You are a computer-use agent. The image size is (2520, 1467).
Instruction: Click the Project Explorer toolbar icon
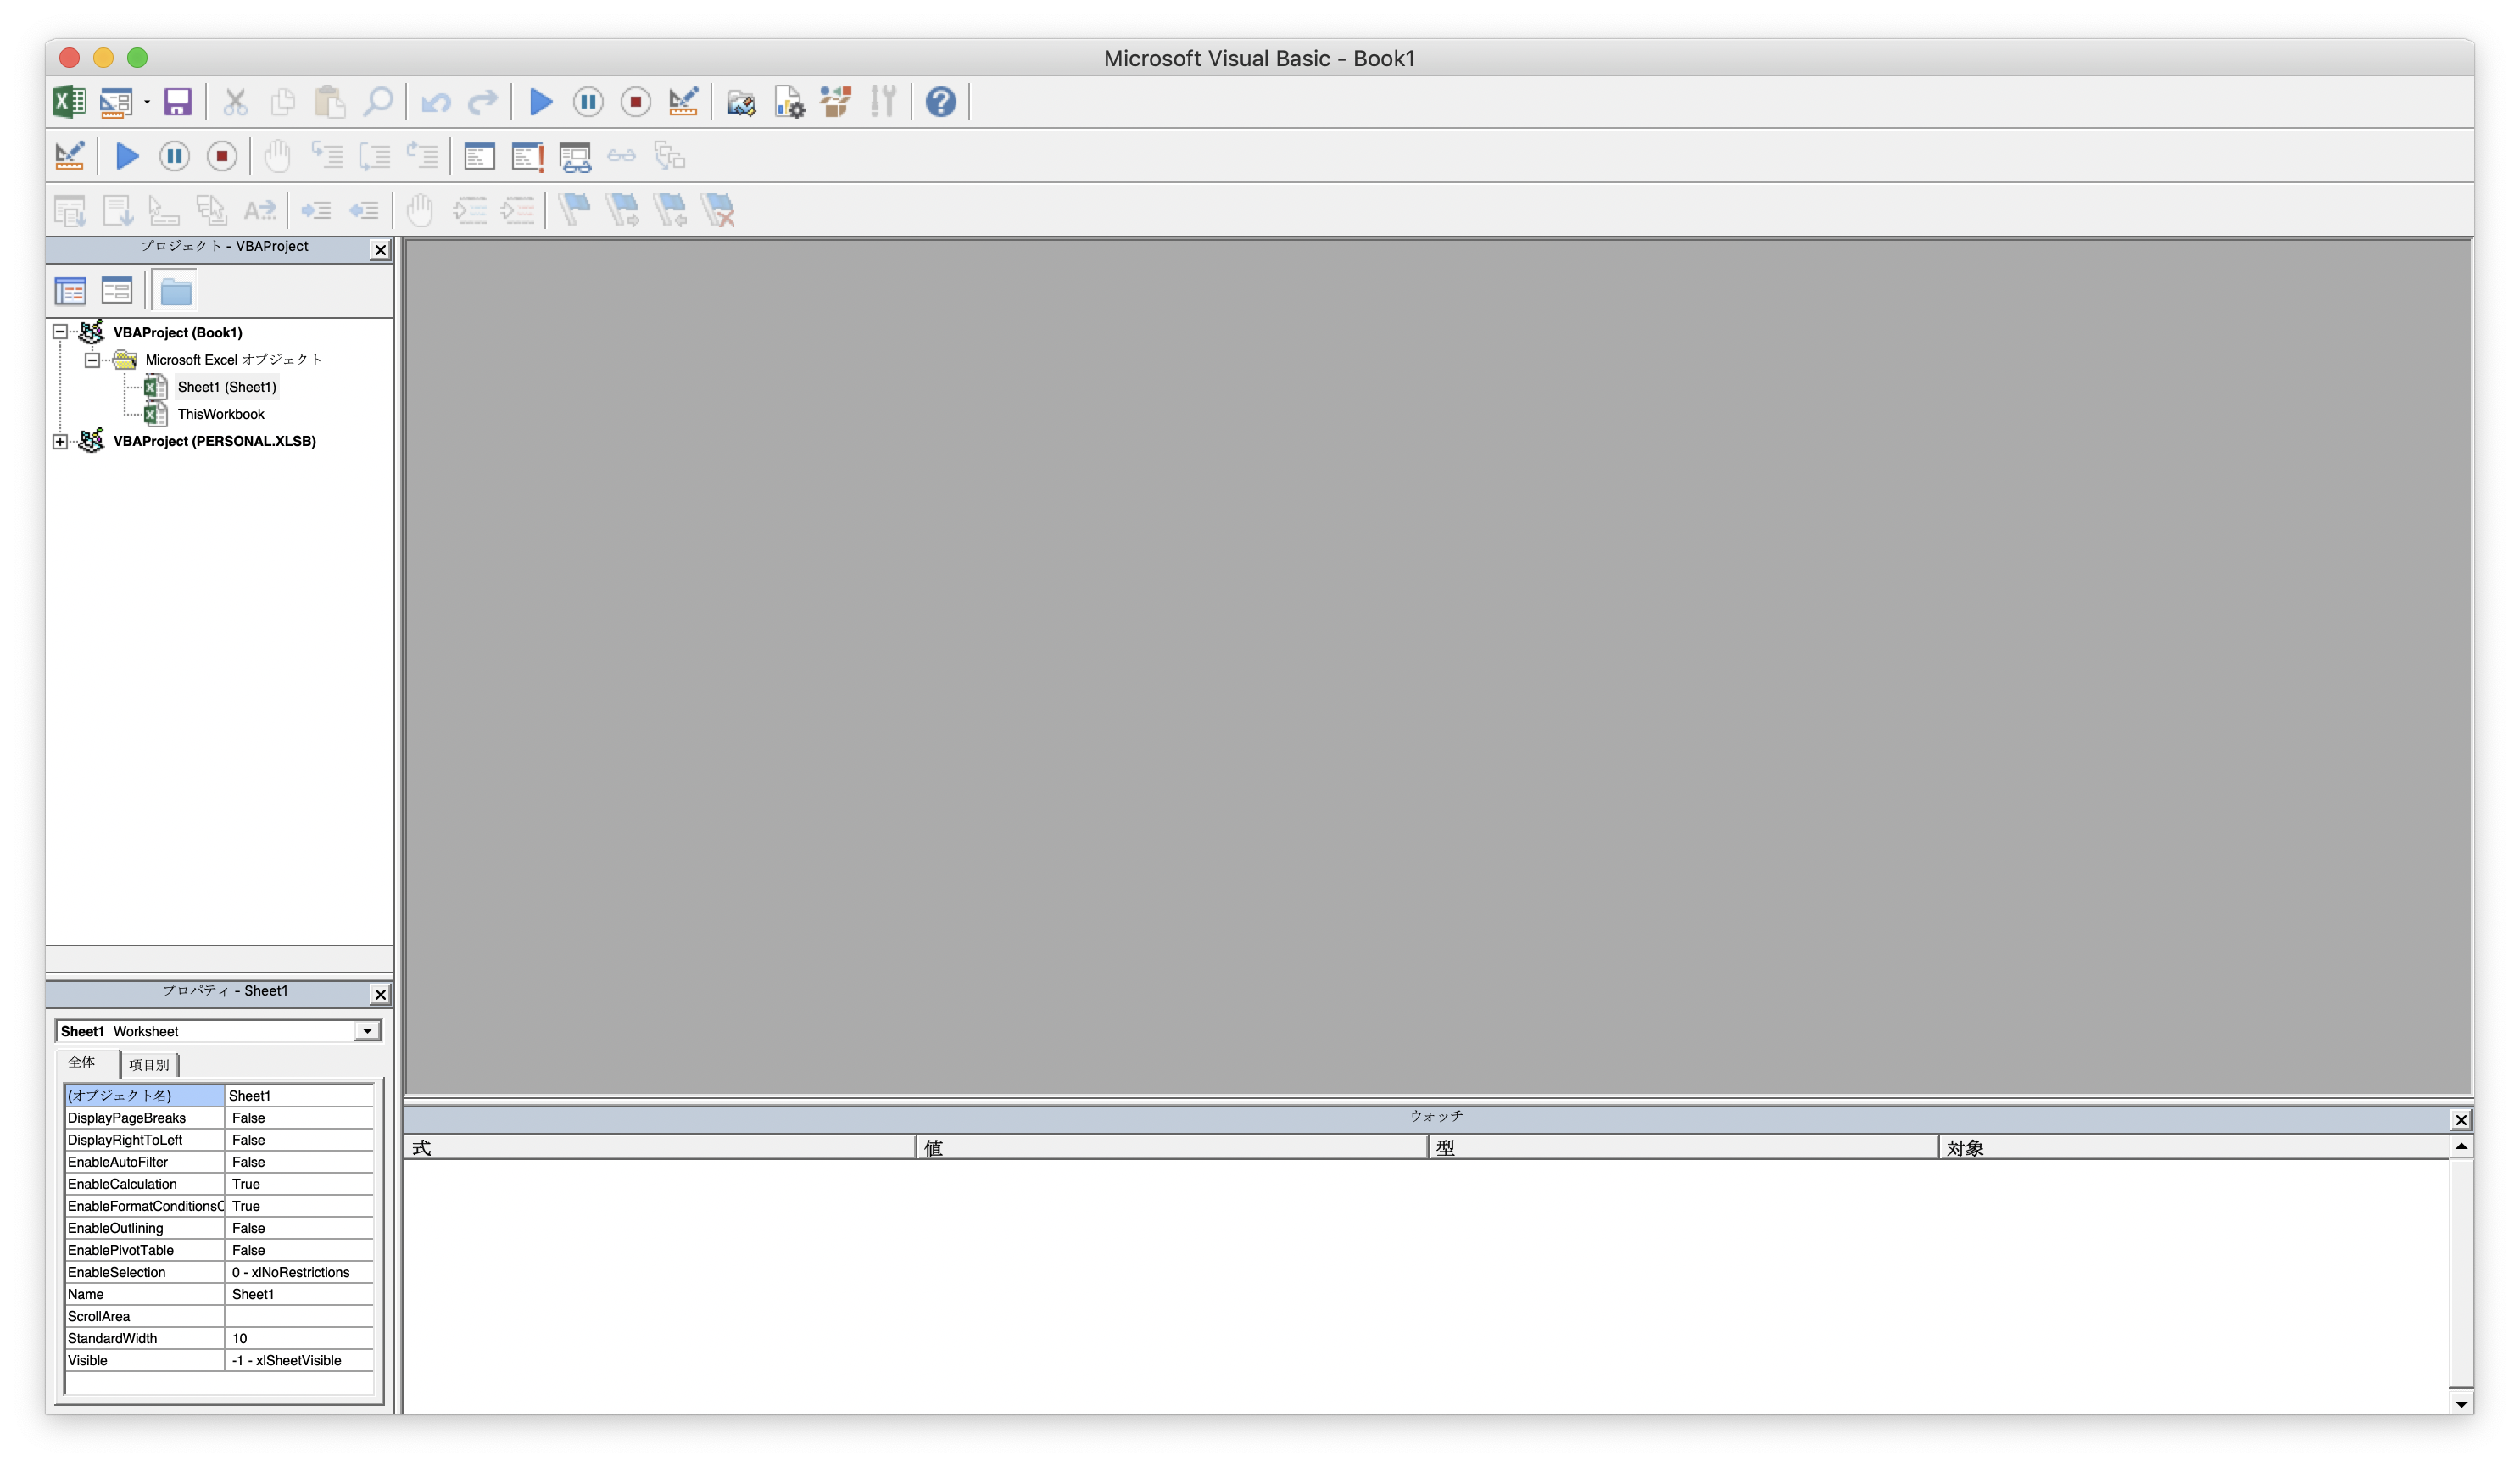coord(739,101)
